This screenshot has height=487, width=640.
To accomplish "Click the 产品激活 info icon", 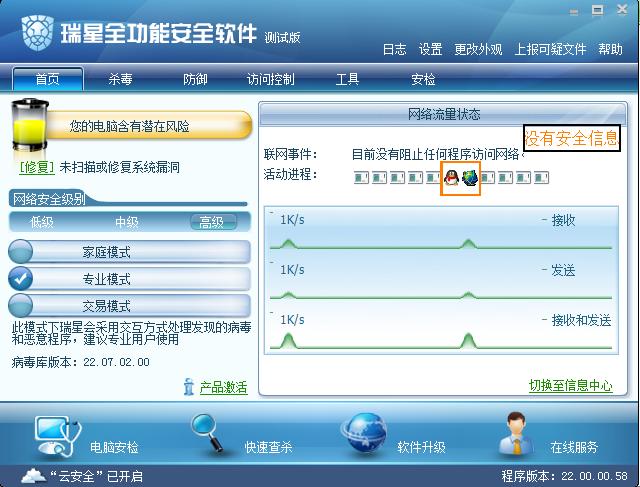I will pyautogui.click(x=189, y=387).
